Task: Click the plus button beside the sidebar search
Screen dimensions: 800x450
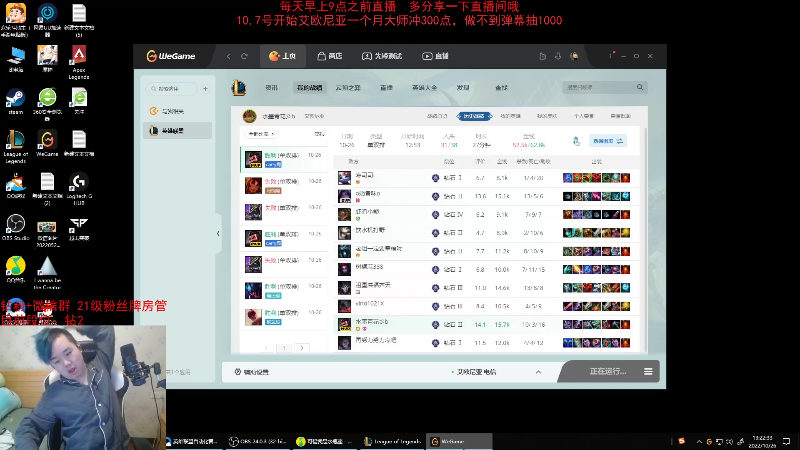Action: tap(206, 89)
